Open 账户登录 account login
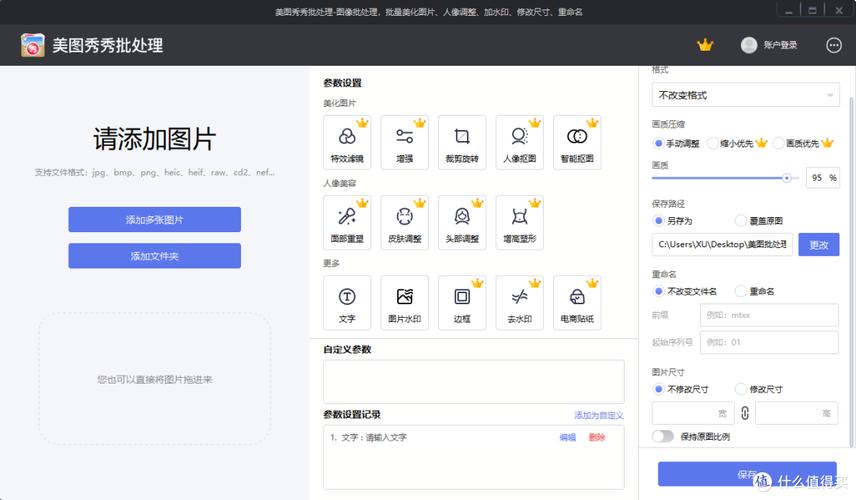 click(x=780, y=45)
